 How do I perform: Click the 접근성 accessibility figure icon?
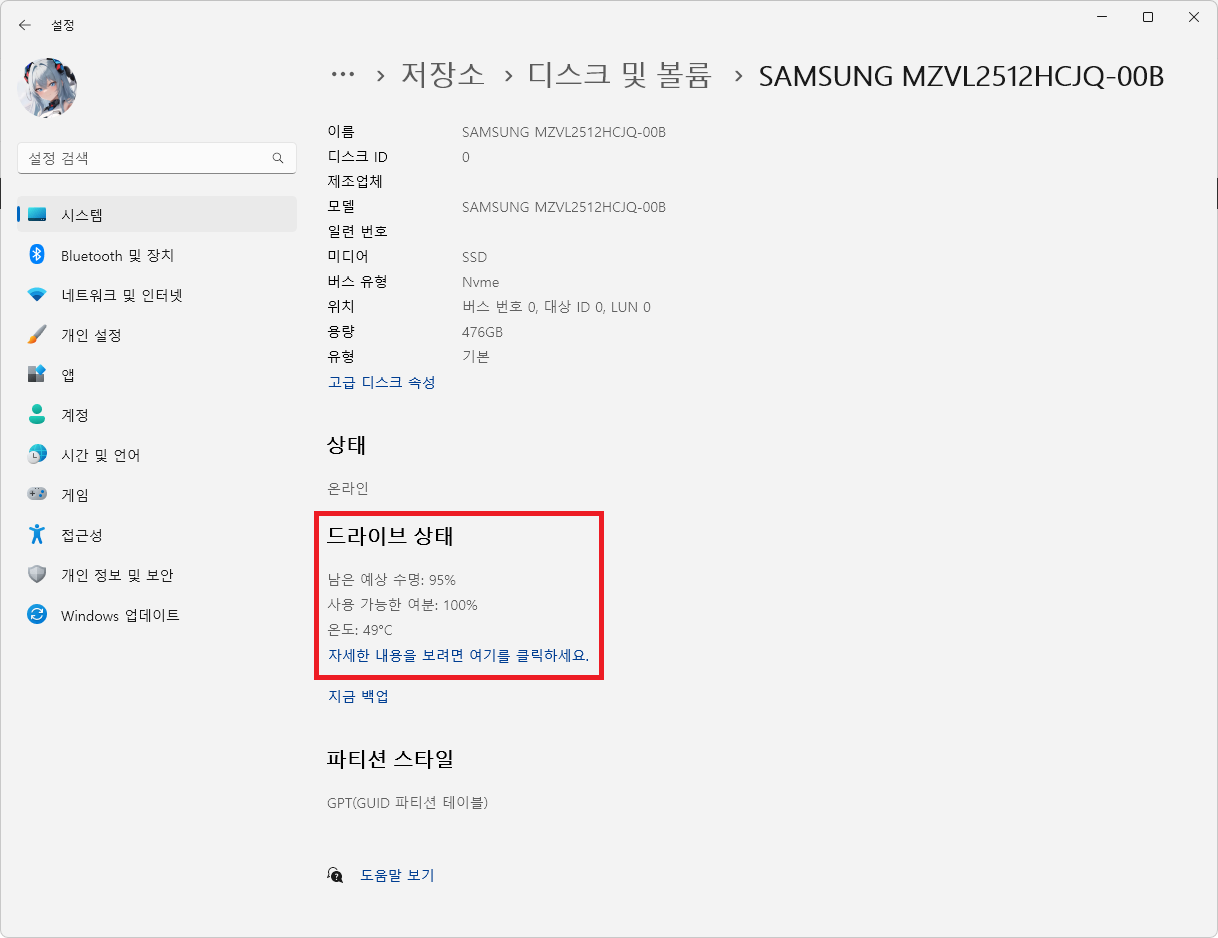37,535
